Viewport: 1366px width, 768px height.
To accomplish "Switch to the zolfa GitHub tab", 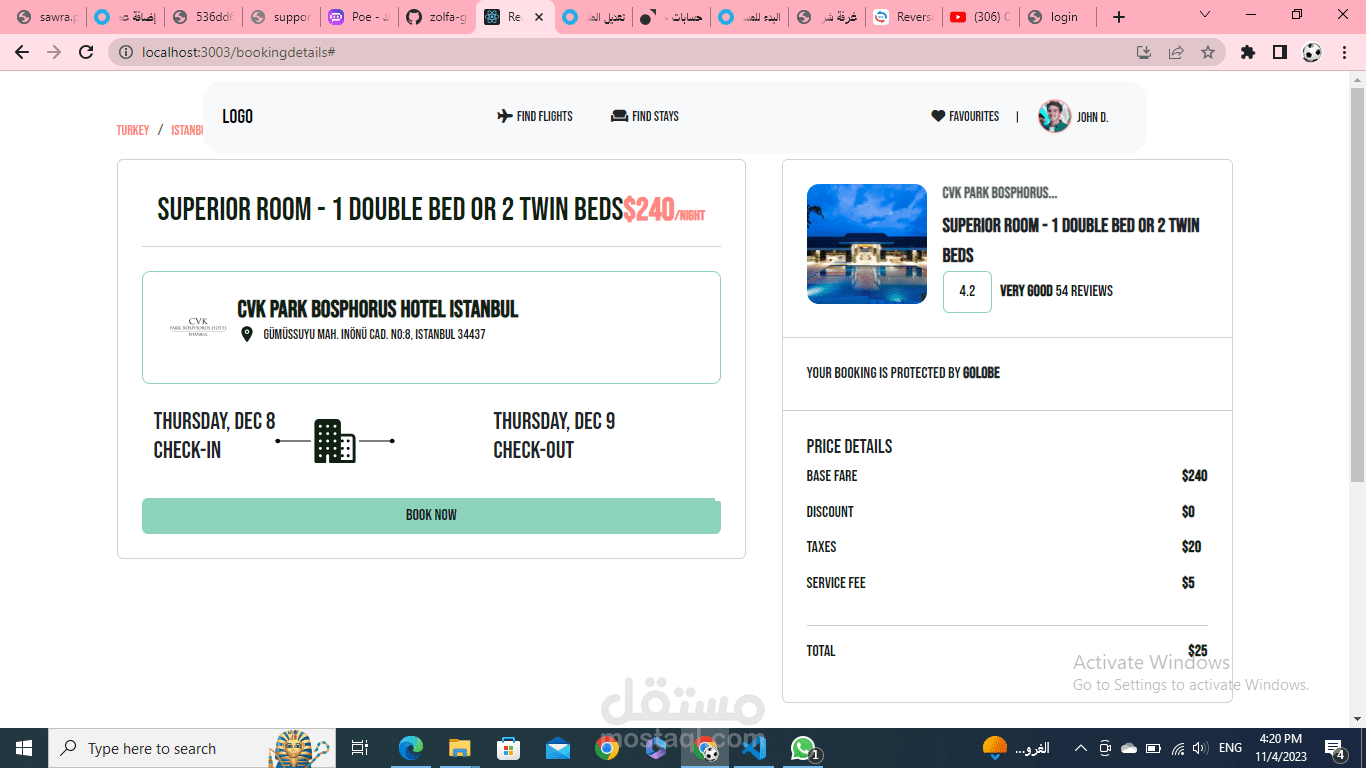I will tap(437, 17).
